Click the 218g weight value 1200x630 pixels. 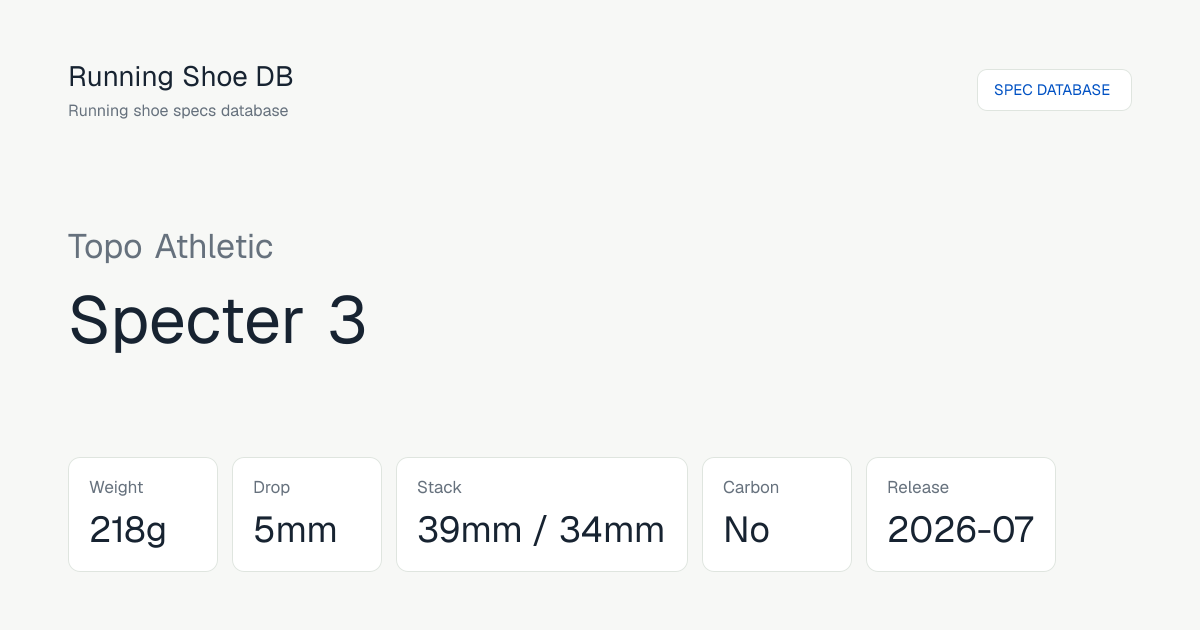128,530
